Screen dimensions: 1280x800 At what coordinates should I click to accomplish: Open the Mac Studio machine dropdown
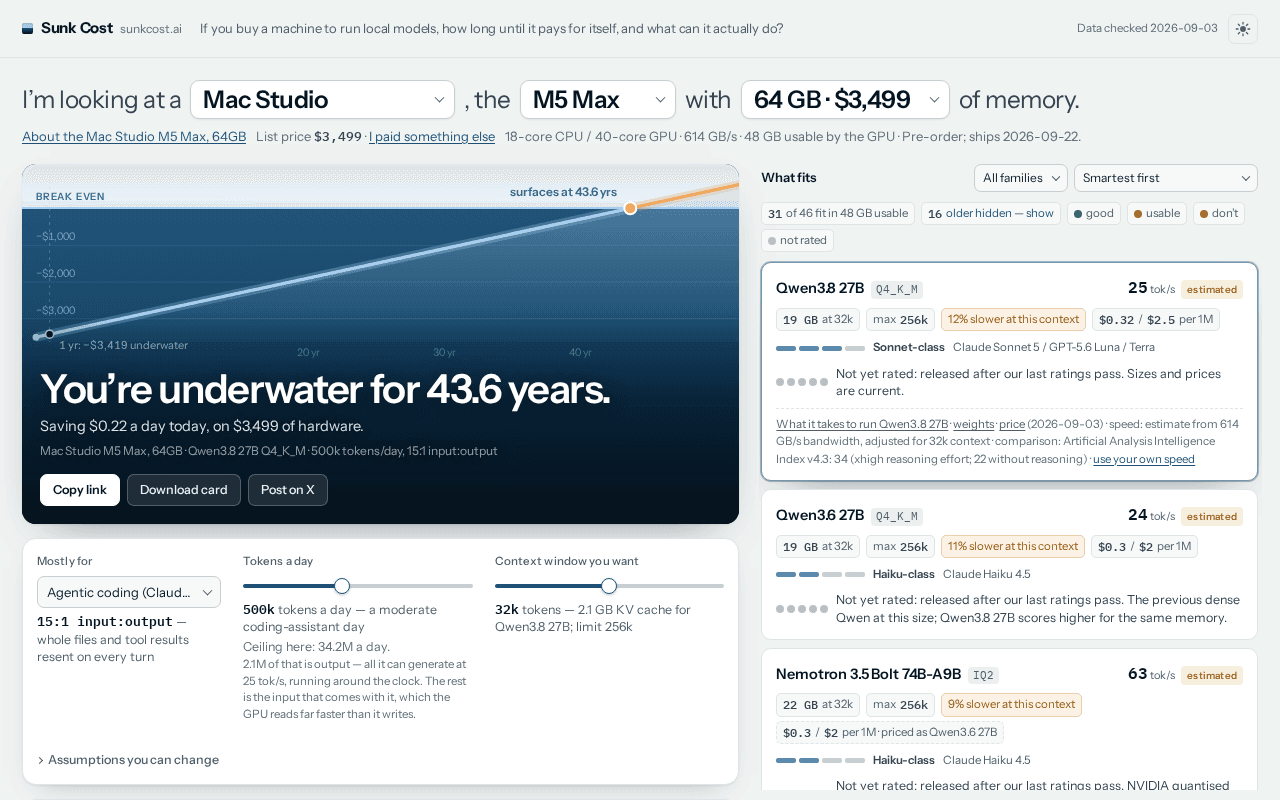322,100
